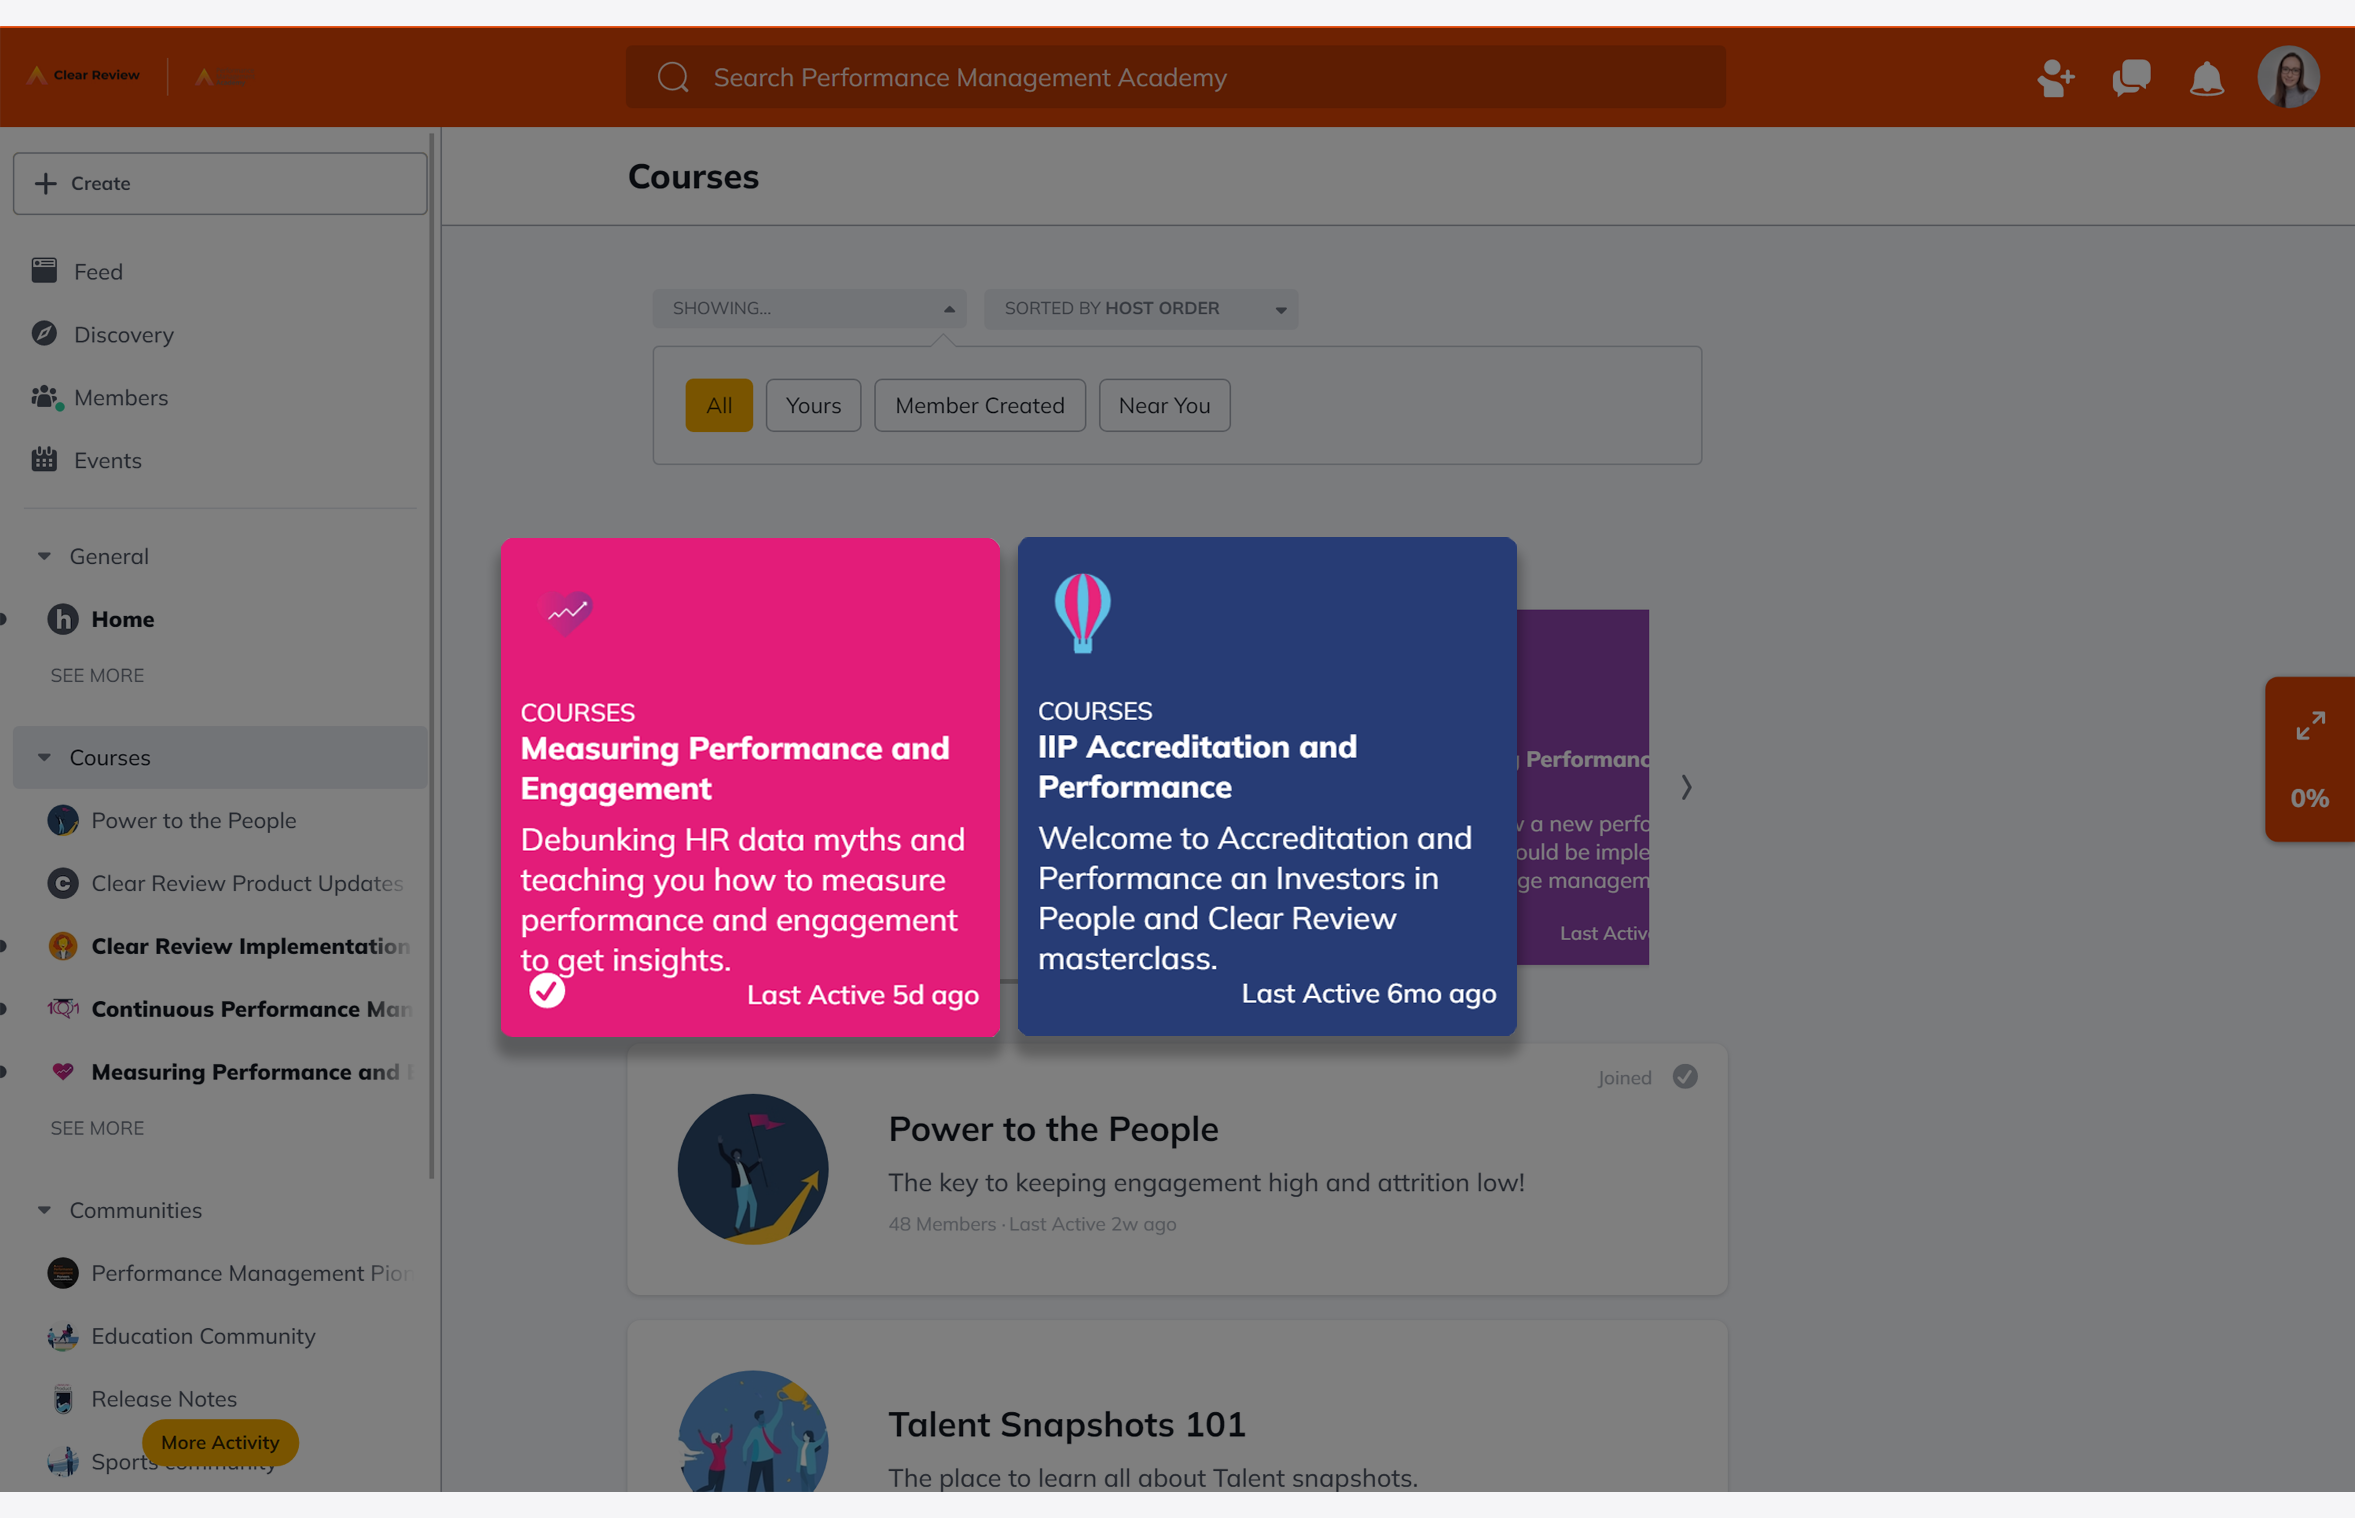Open the chat messages icon

[2131, 78]
